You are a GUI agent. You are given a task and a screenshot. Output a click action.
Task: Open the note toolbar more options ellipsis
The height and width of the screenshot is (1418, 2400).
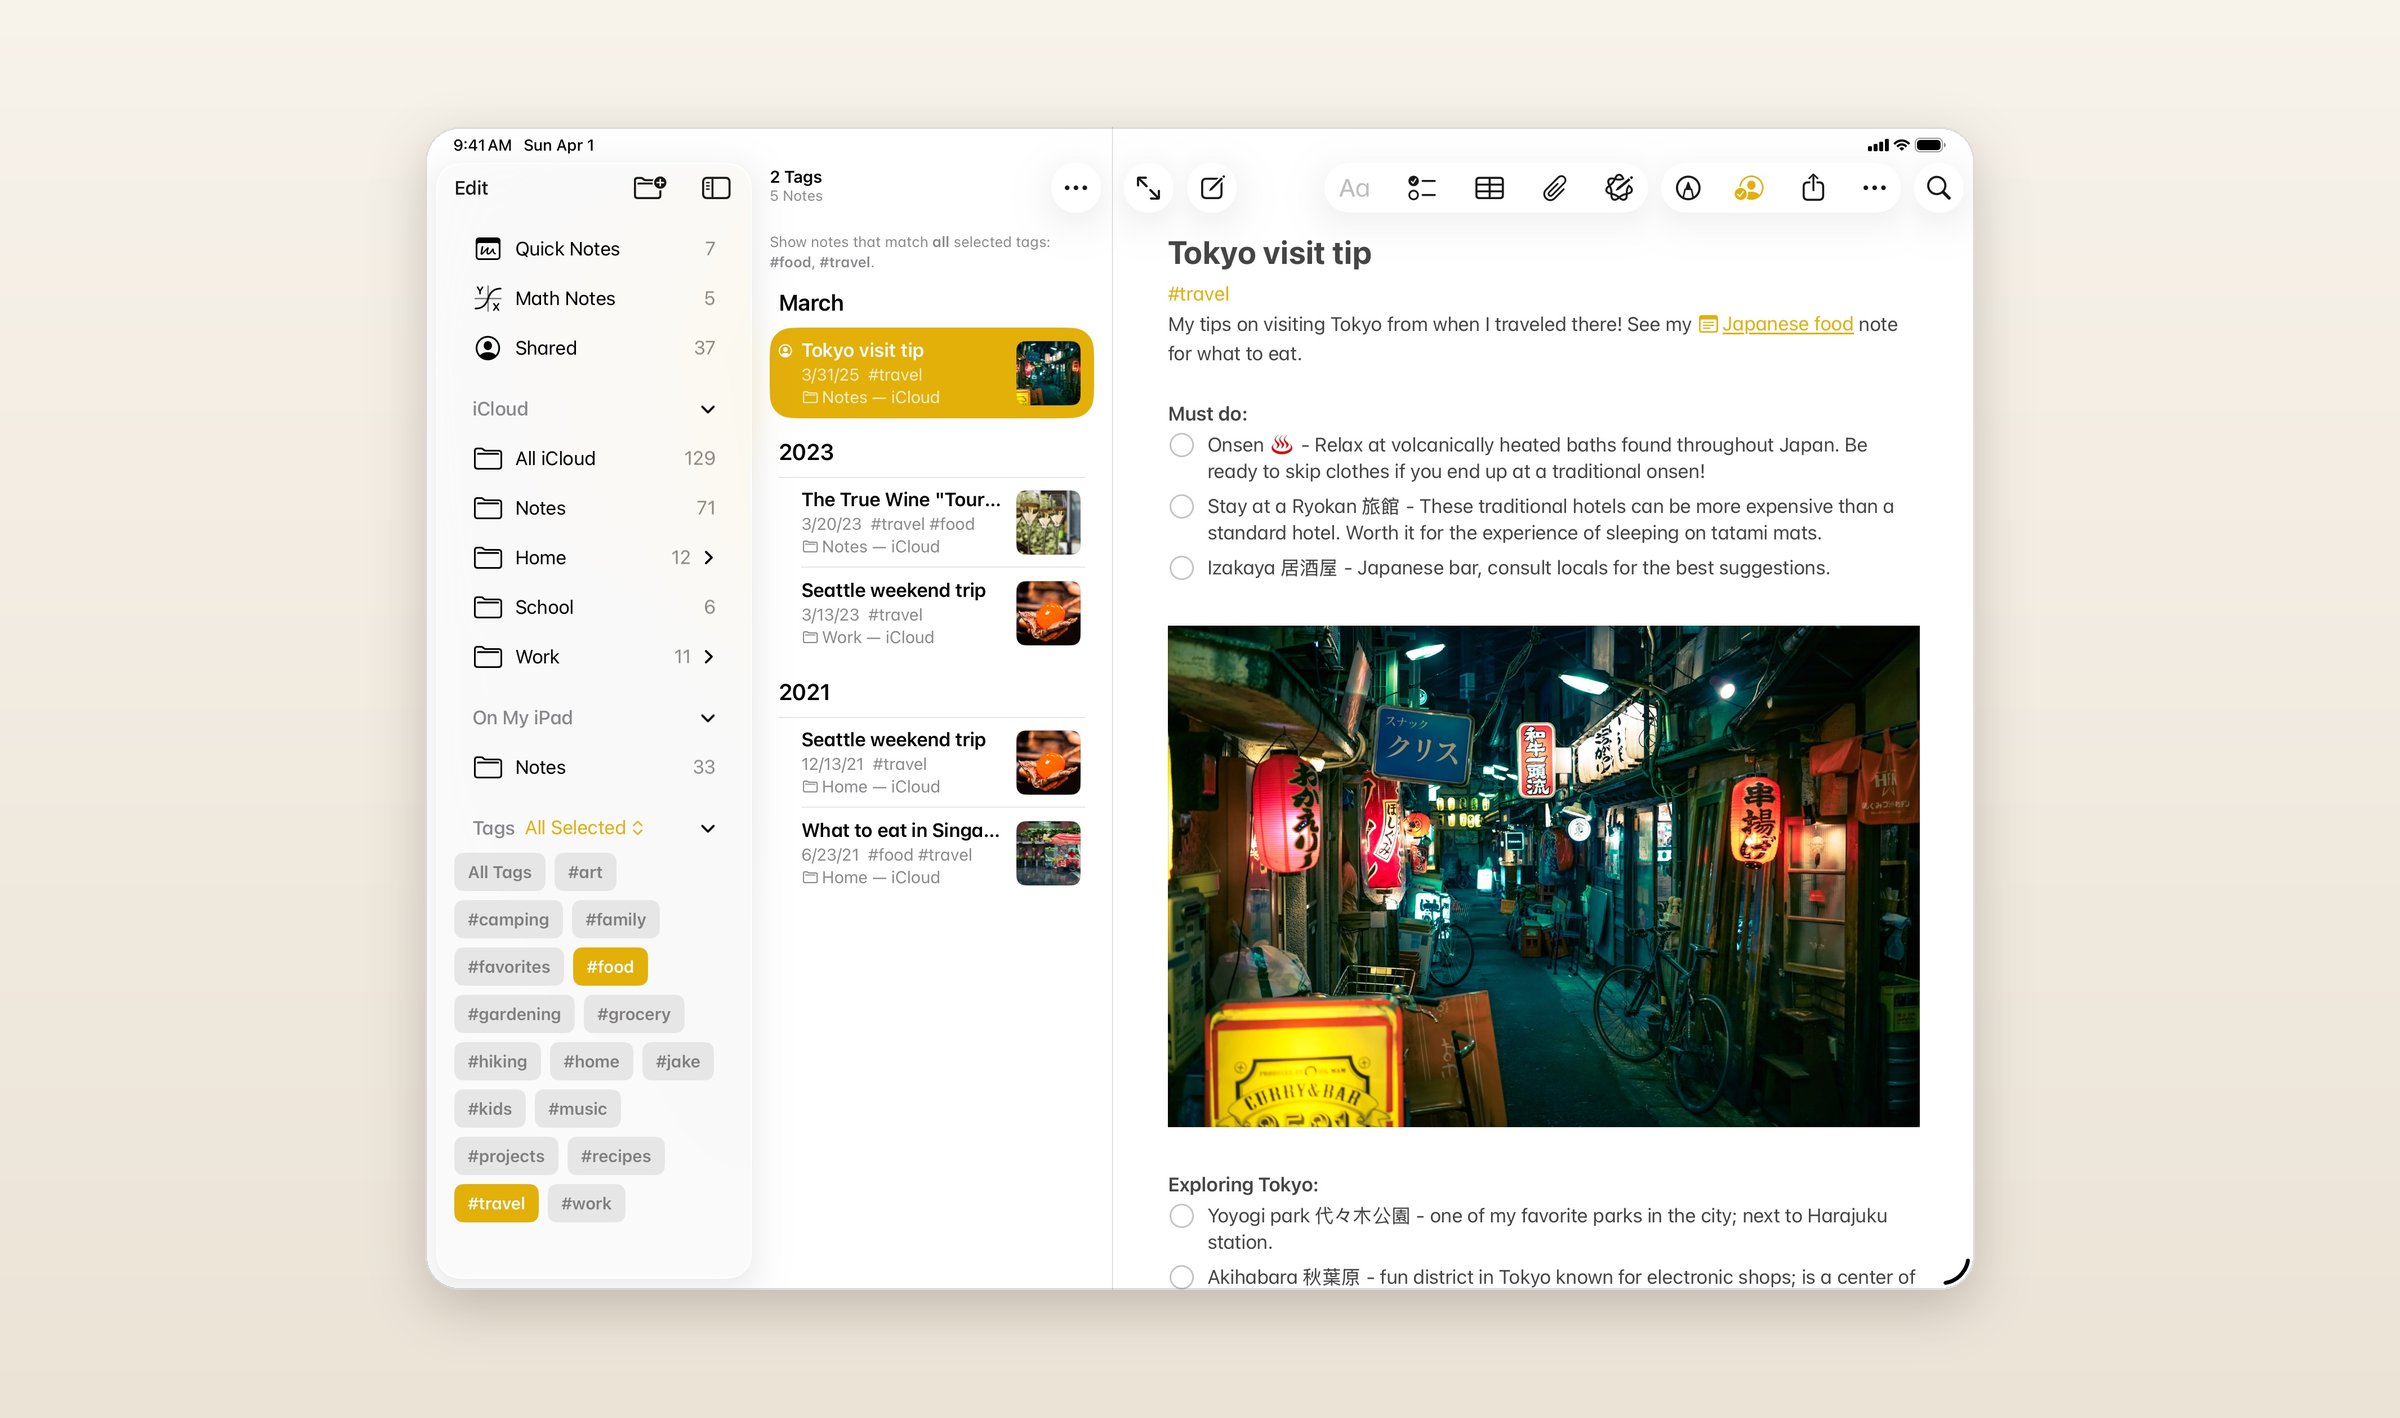[x=1874, y=188]
